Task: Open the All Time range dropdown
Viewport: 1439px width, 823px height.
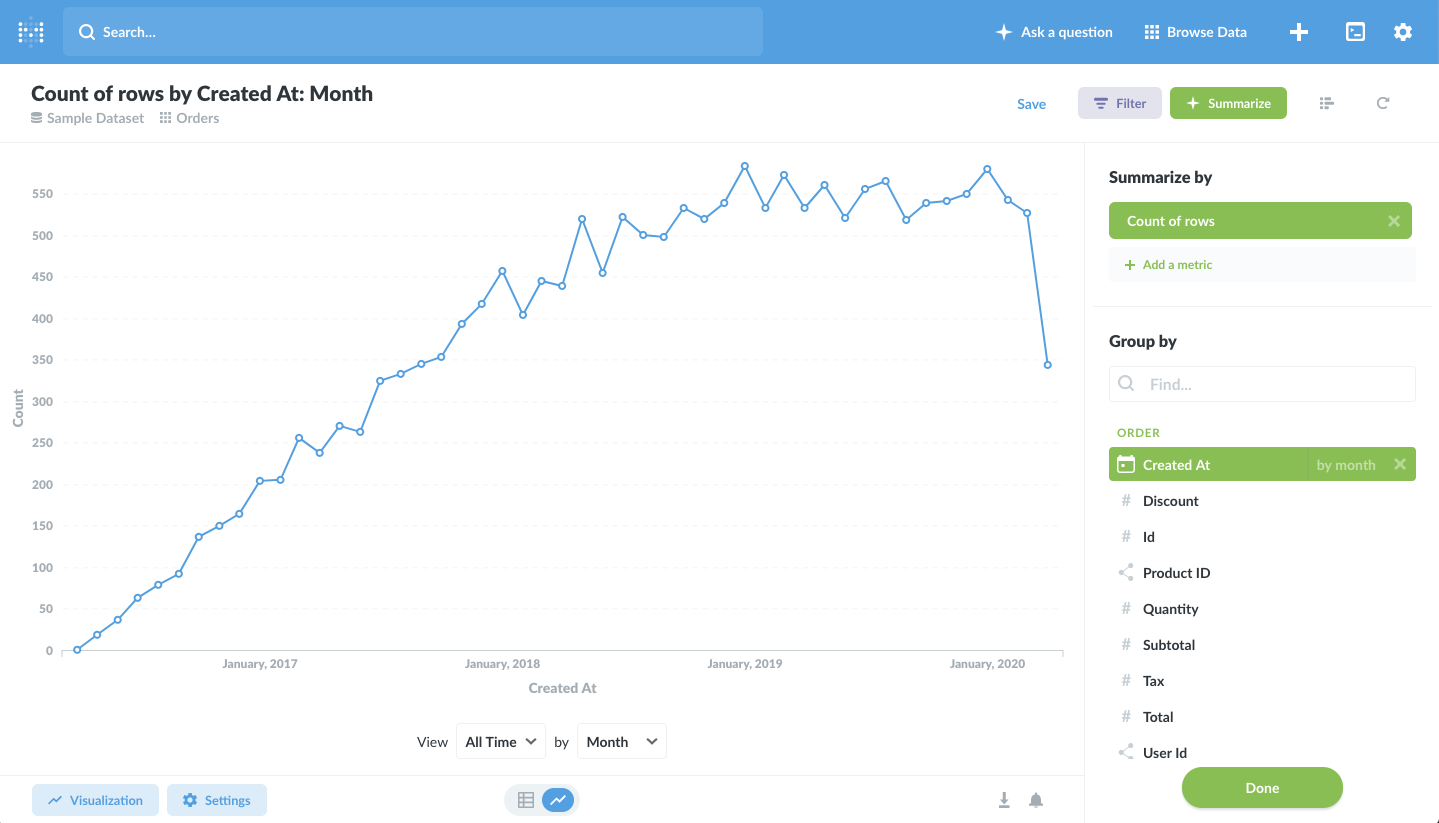Action: click(500, 742)
